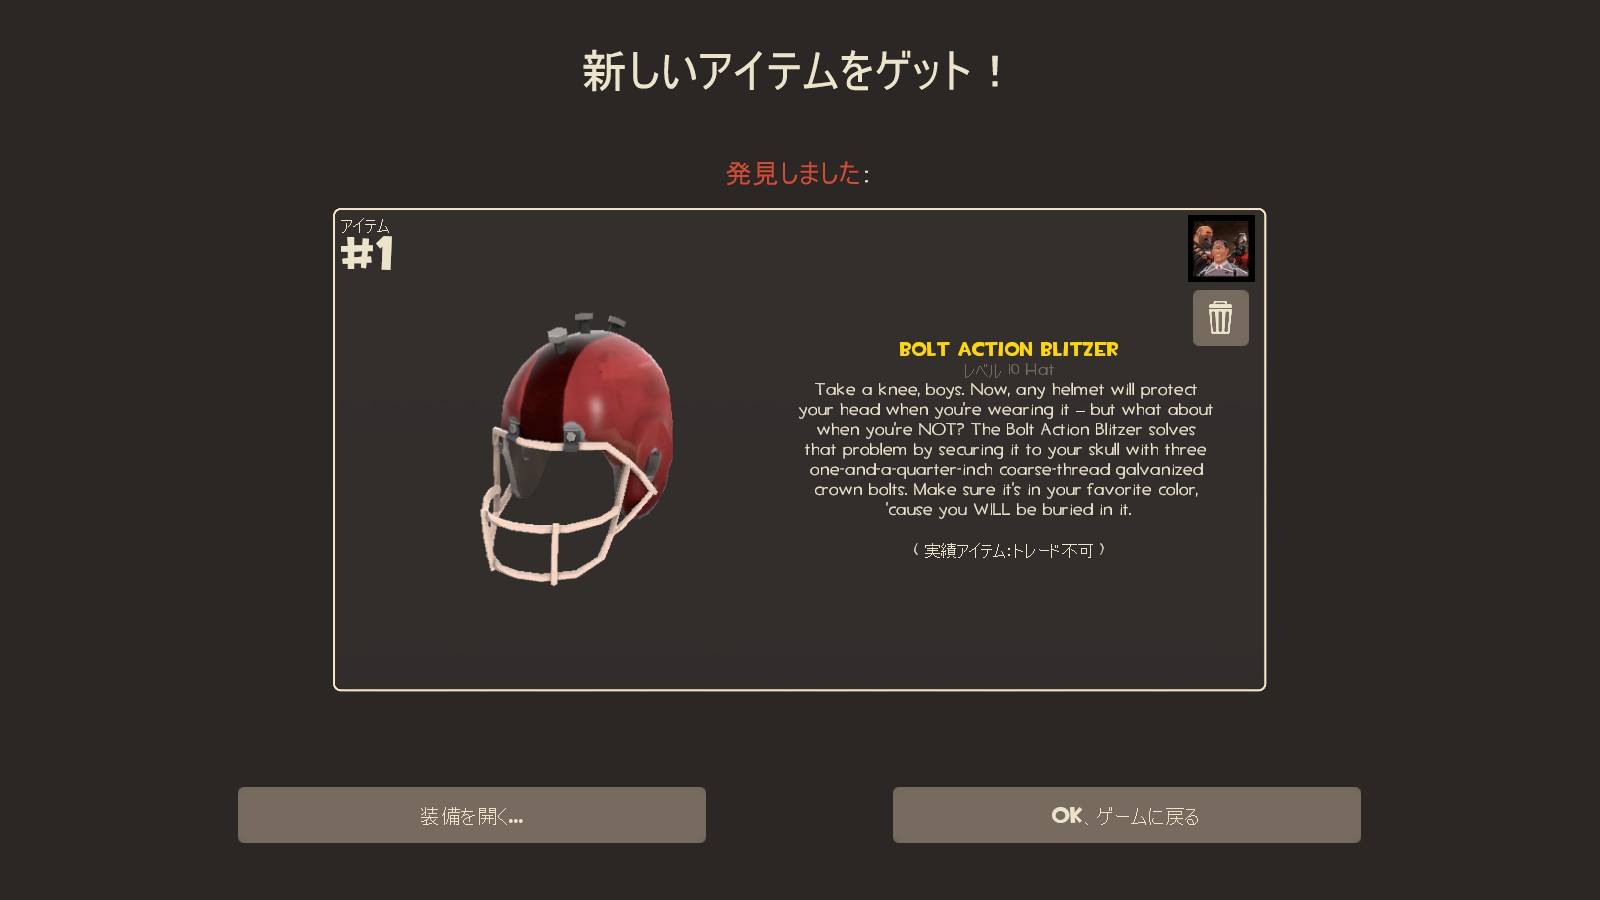Select the BOLT ACTION BLITZER item name
1600x900 pixels.
[1008, 349]
